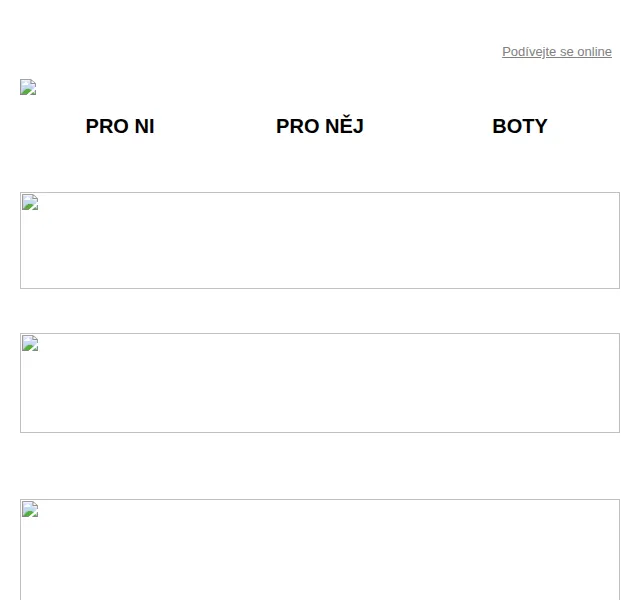Select the lowest banner's missing image icon
The width and height of the screenshot is (640, 600).
pyautogui.click(x=30, y=509)
